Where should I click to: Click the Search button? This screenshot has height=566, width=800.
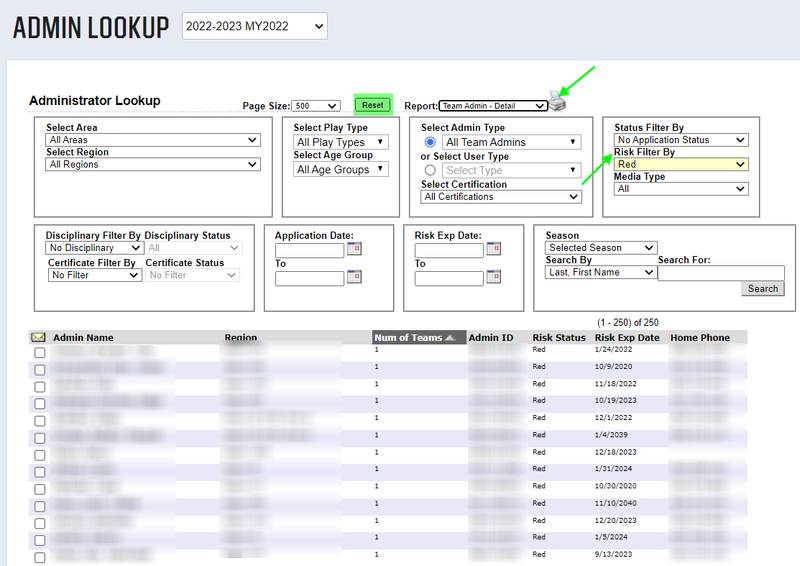[762, 288]
